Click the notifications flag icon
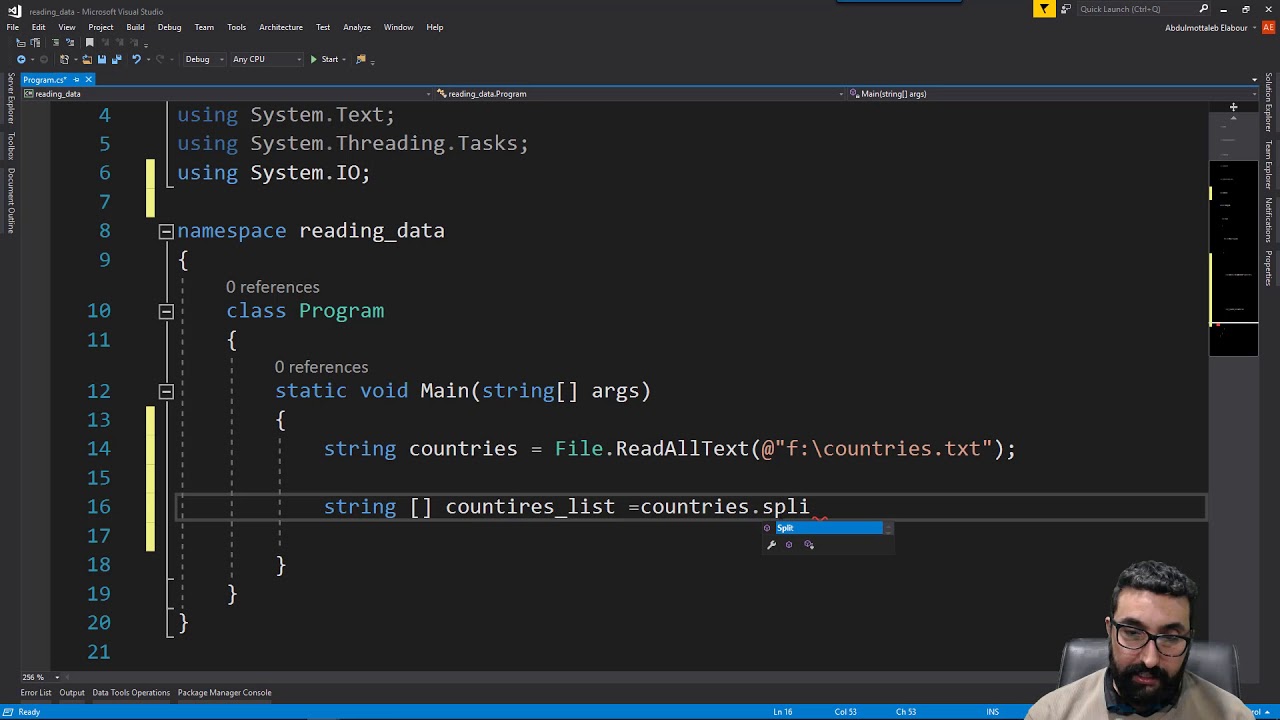The height and width of the screenshot is (720, 1280). point(1044,9)
